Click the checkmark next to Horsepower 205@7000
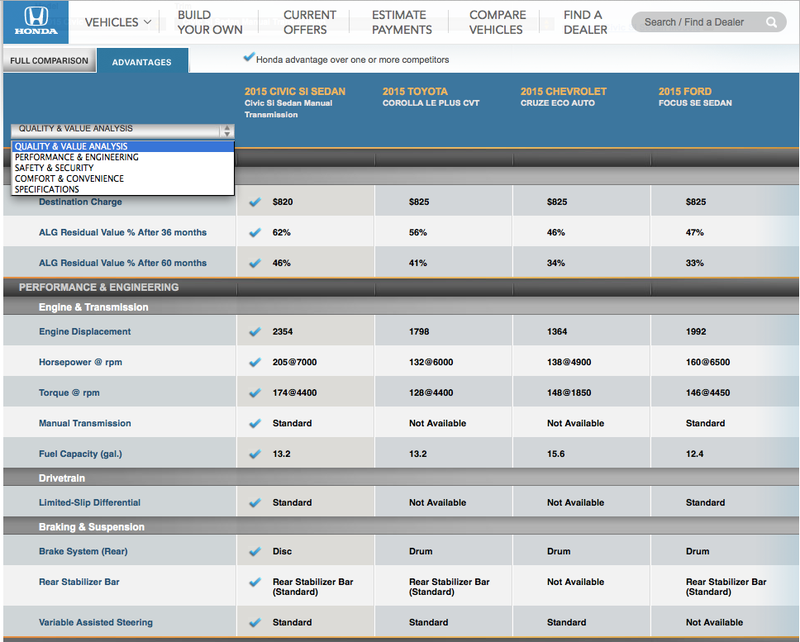The image size is (800, 642). point(255,362)
